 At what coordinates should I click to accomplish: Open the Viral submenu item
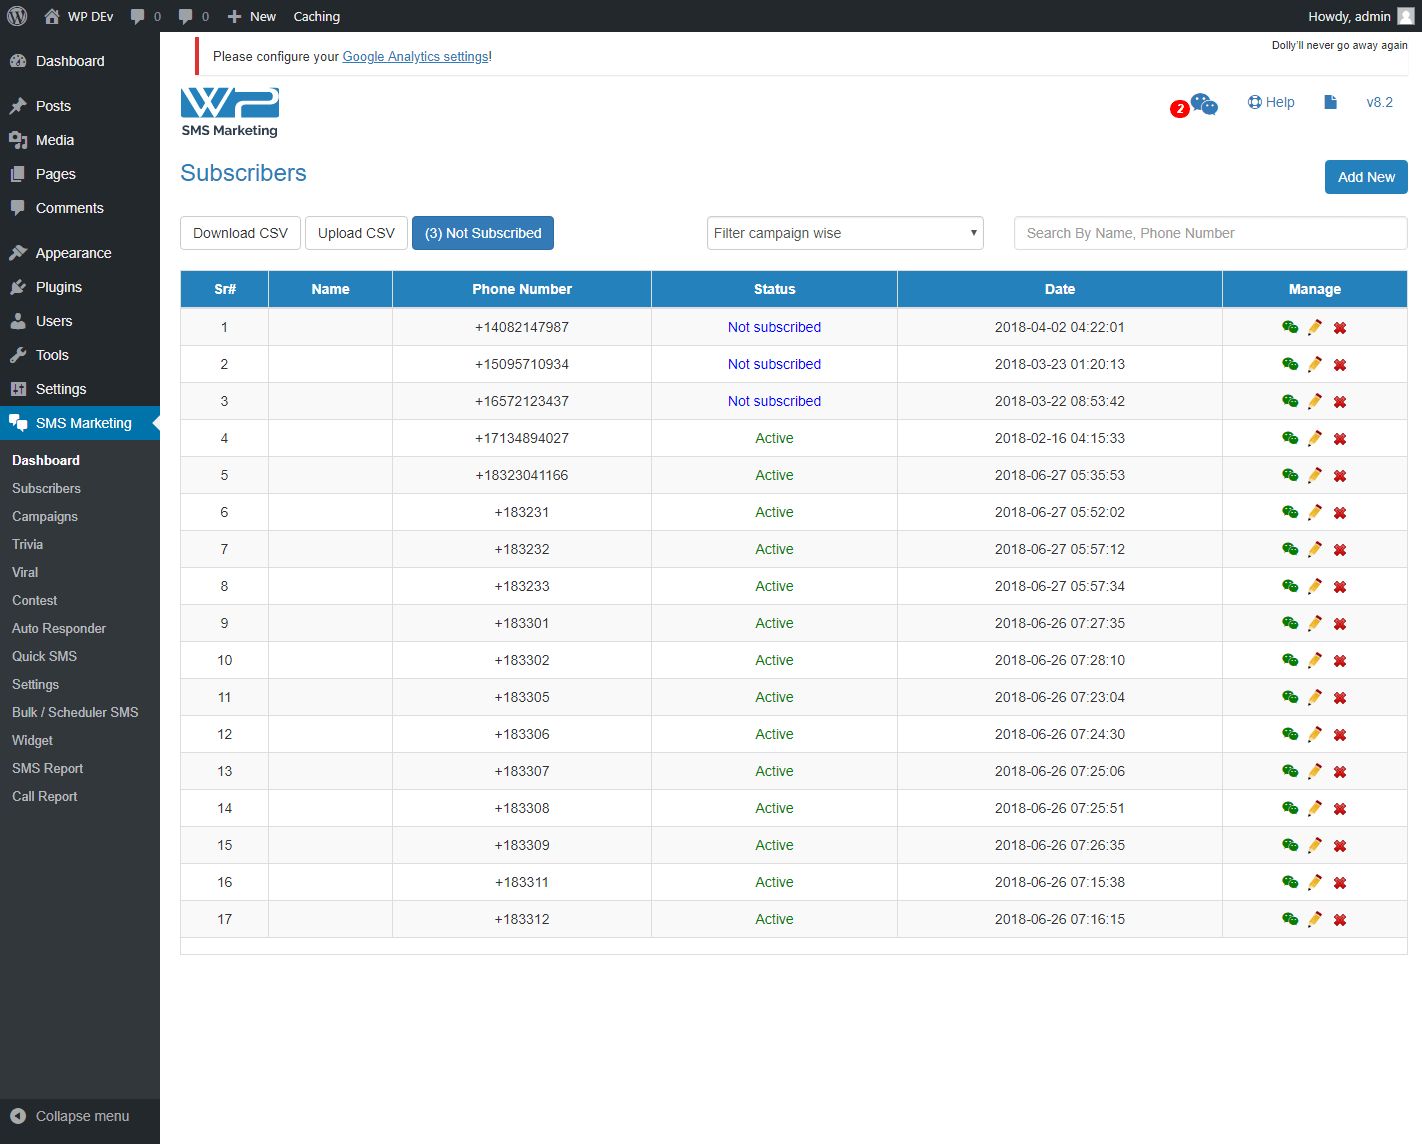[25, 572]
